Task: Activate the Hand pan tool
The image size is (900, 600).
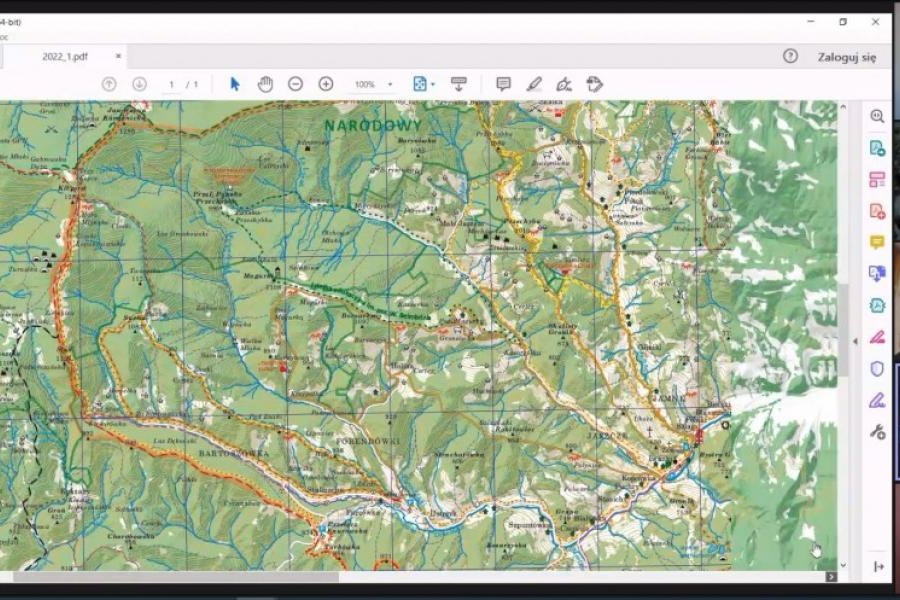Action: [x=265, y=84]
